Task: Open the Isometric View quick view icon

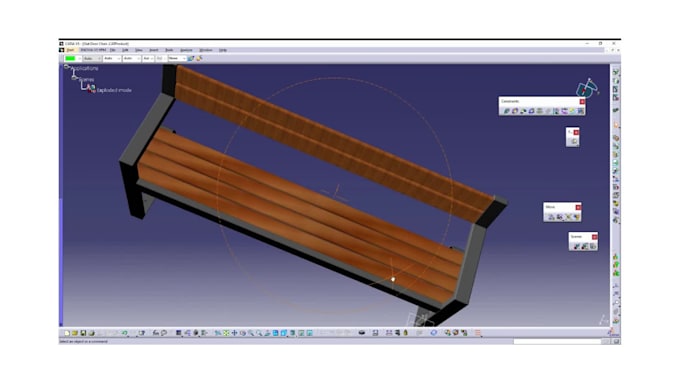Action: point(283,333)
